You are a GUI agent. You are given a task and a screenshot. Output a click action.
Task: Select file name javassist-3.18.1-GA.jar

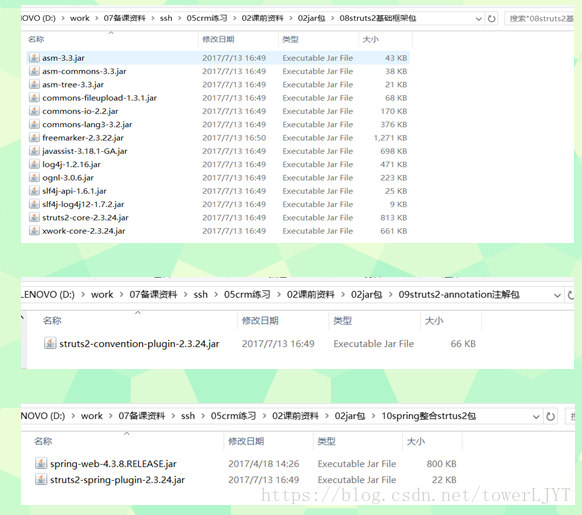point(85,151)
